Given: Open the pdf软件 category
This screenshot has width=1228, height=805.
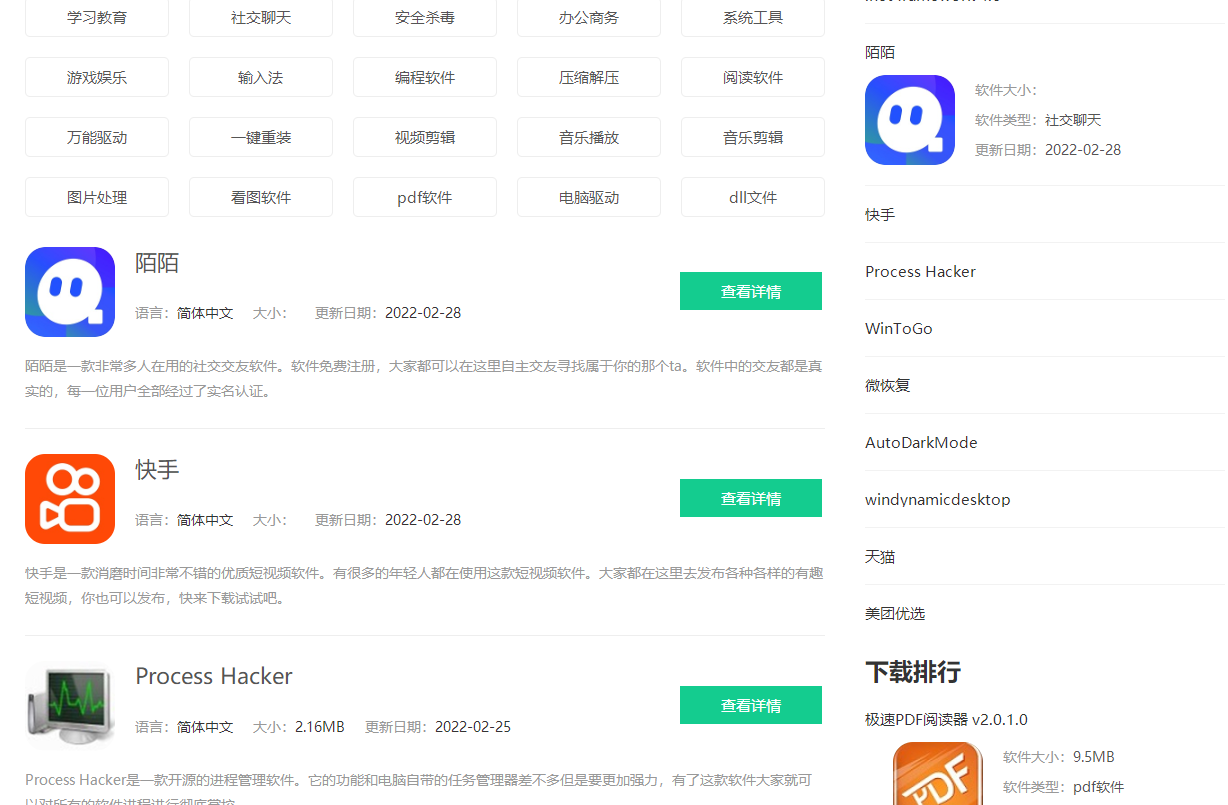Looking at the screenshot, I should click(x=424, y=197).
